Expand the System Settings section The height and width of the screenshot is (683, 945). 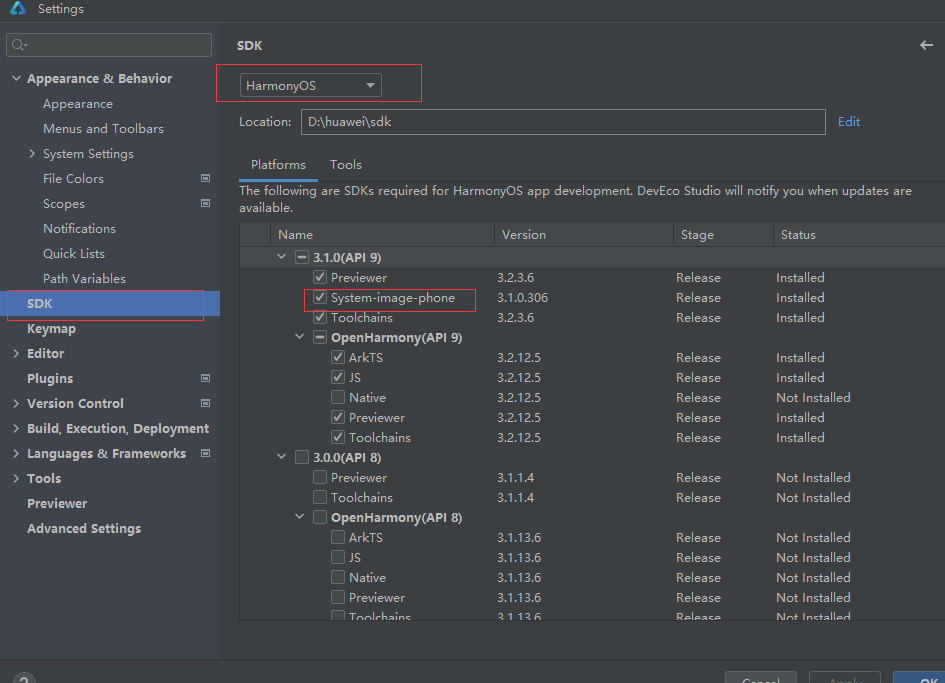32,154
